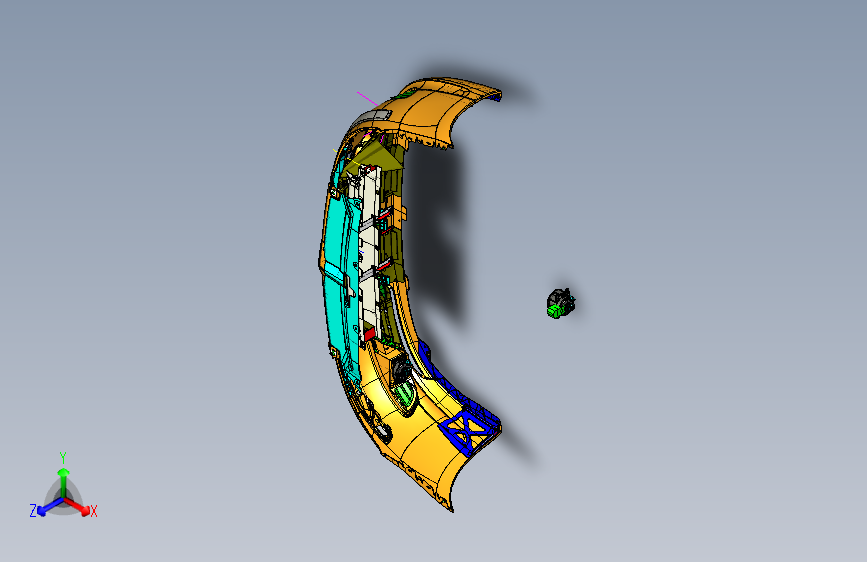Viewport: 867px width, 562px height.
Task: Select the small detached black and green component
Action: point(561,303)
